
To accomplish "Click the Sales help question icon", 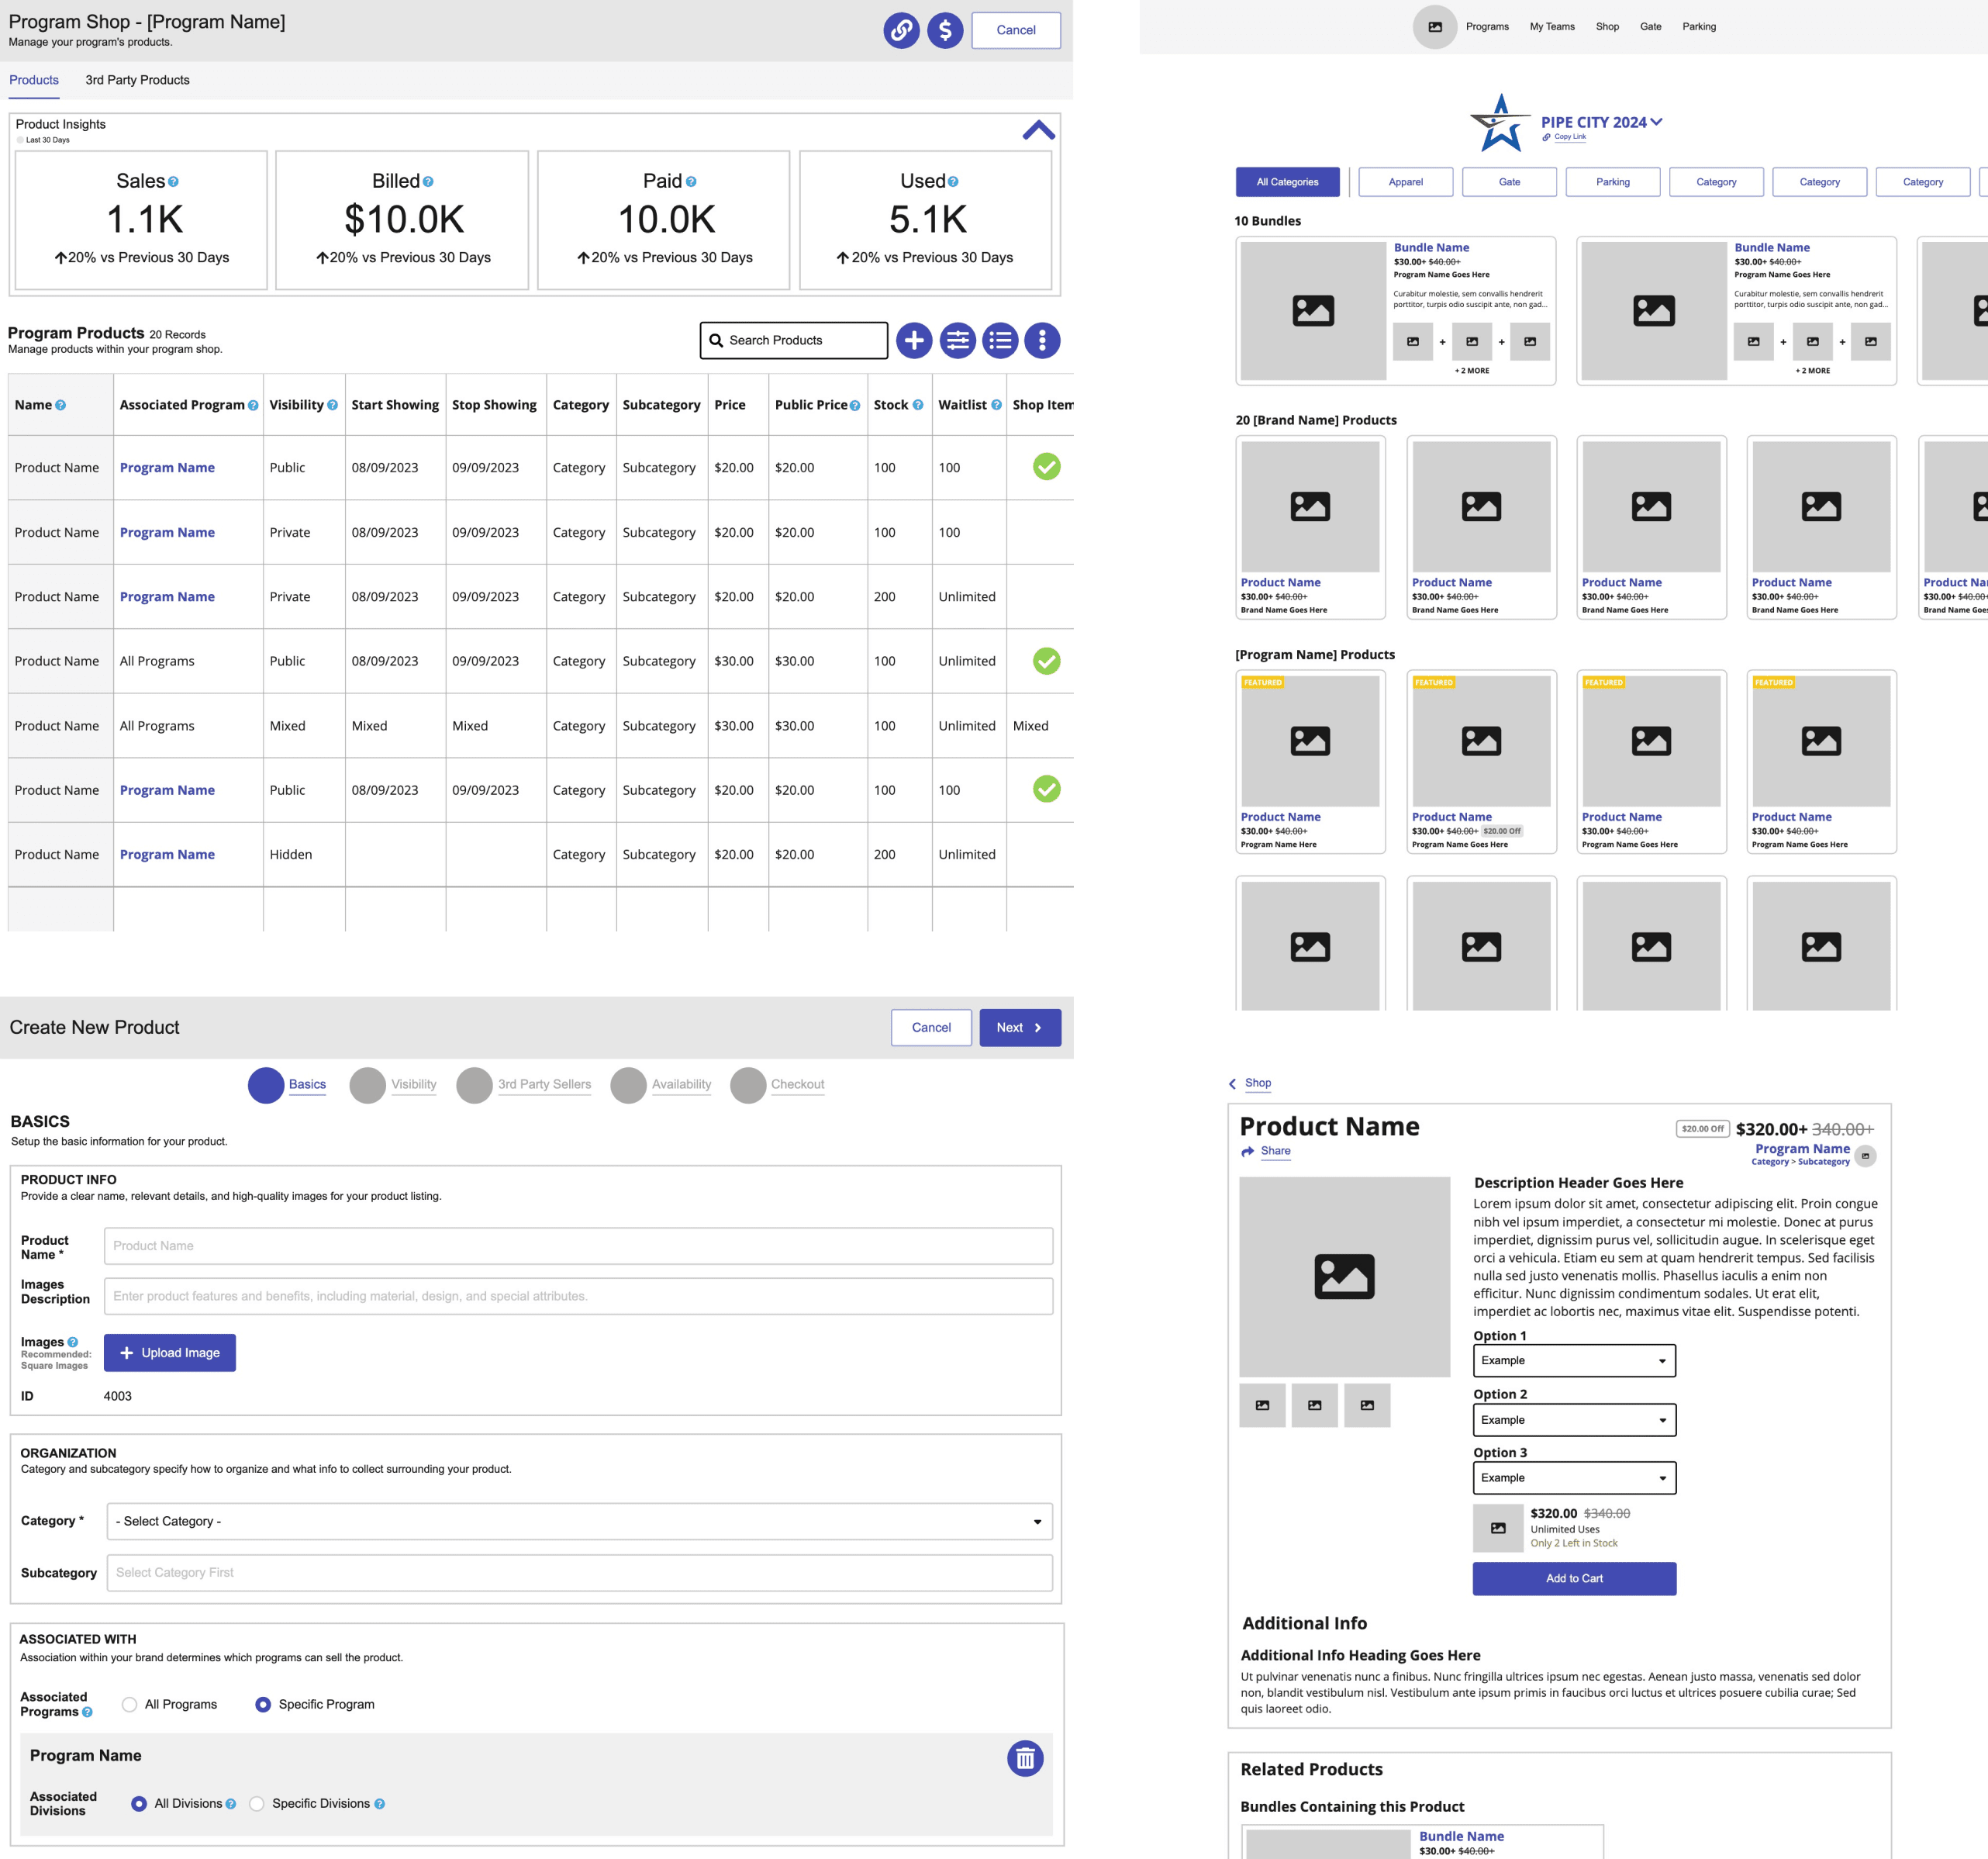I will (174, 182).
